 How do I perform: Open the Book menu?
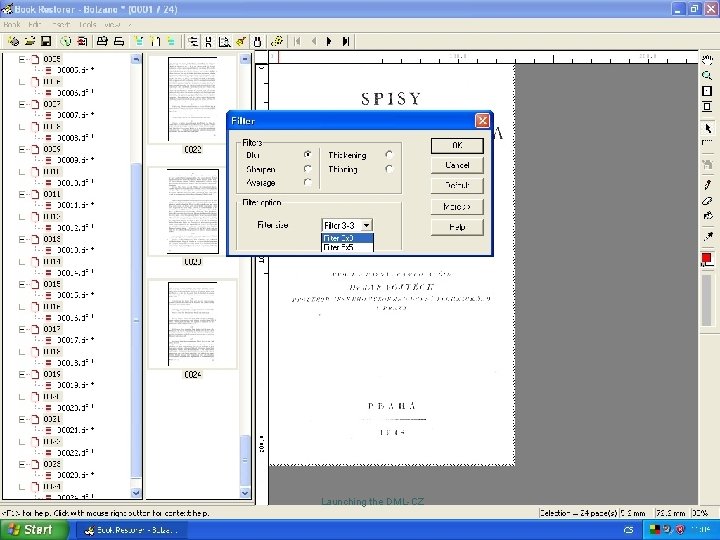click(12, 25)
